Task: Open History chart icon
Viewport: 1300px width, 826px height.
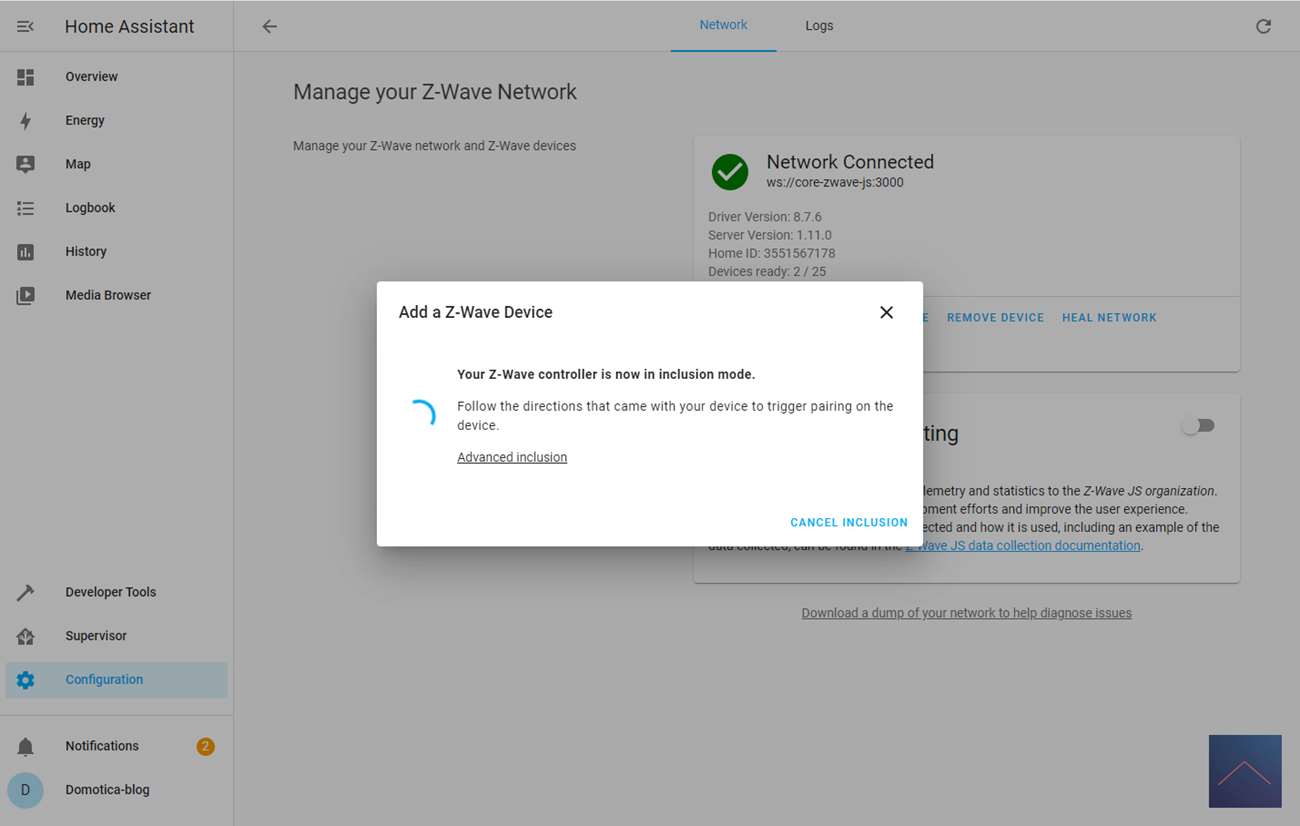Action: (x=26, y=252)
